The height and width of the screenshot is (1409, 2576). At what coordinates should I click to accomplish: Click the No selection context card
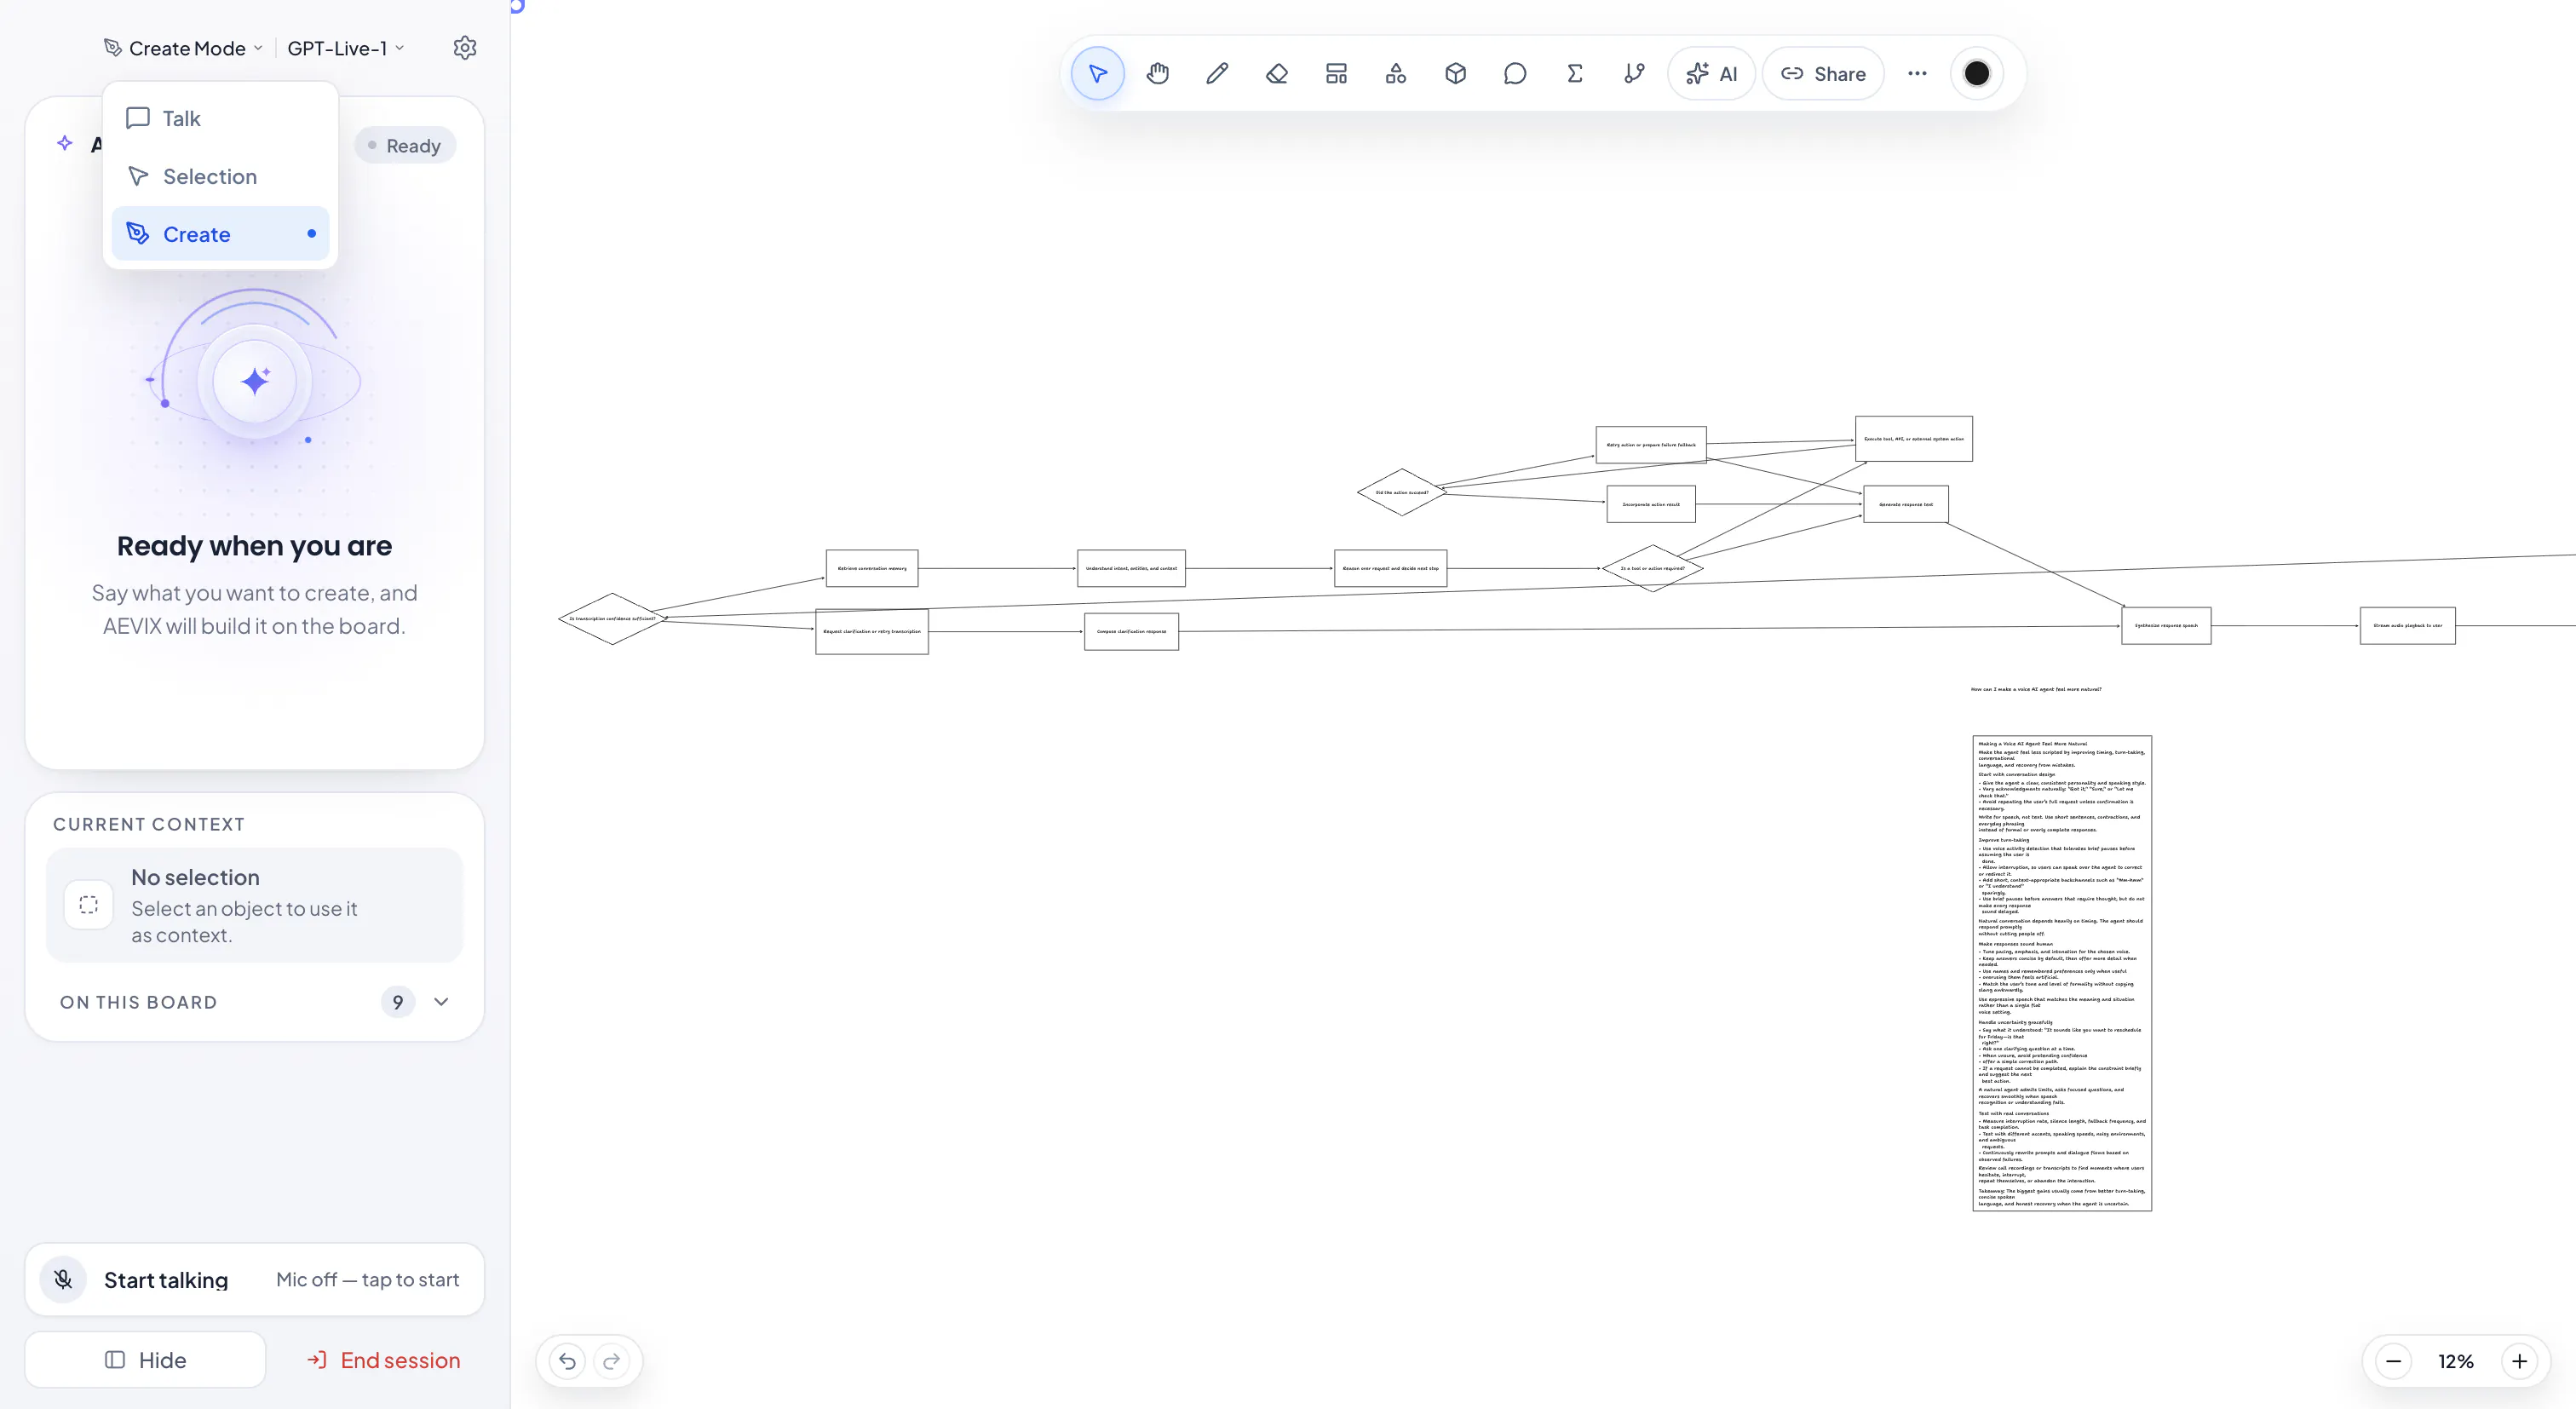[255, 905]
